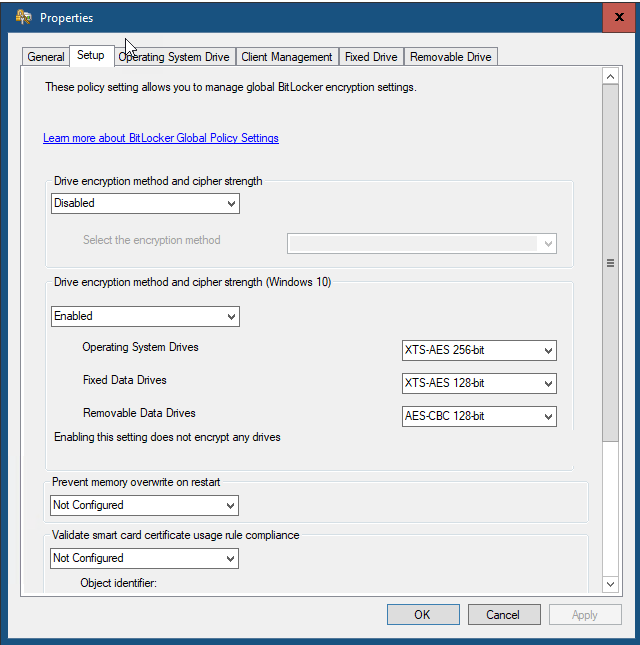Click 'Drive encryption method and cipher strength (Windows 10)' heading
Screen dimensions: 640x645
192,282
